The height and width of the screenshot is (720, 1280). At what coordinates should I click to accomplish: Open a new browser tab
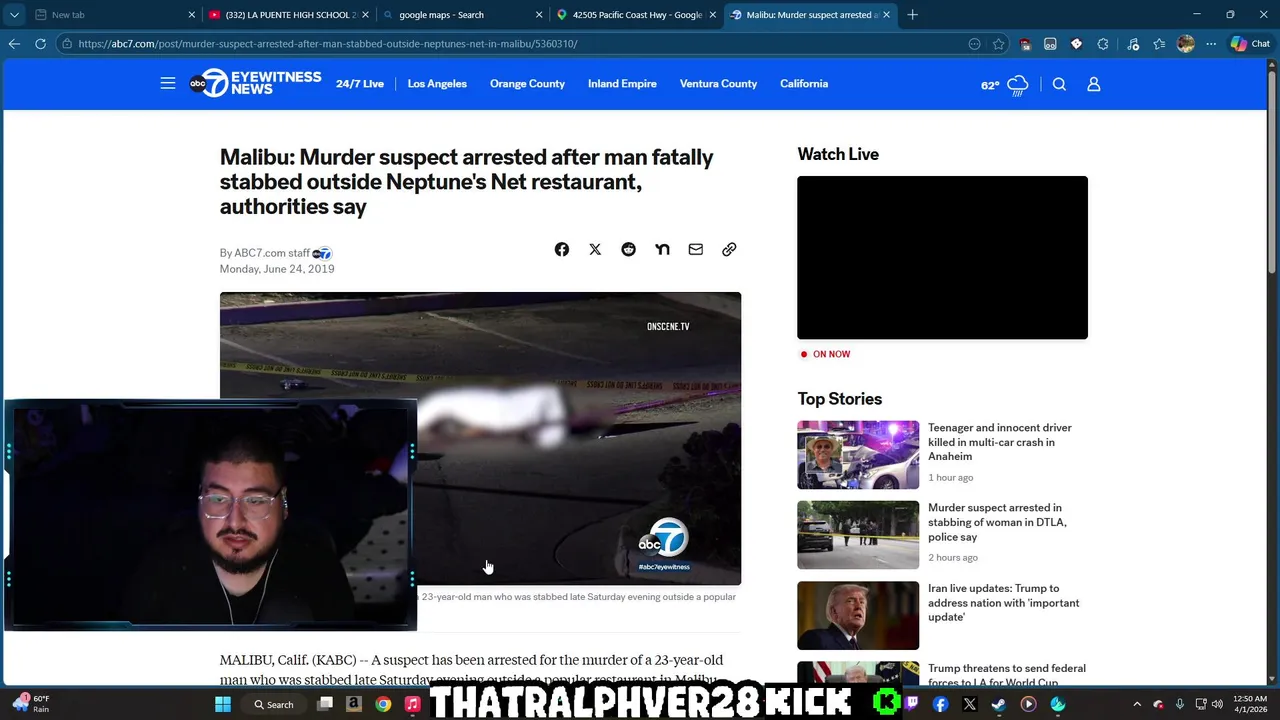point(912,15)
